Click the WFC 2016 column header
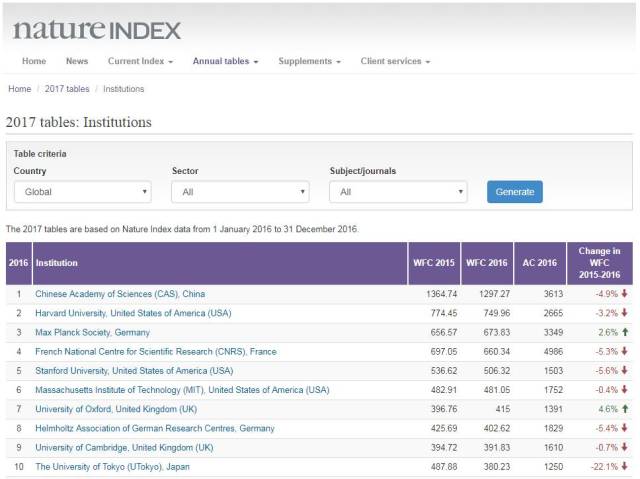640x479 pixels. point(487,263)
